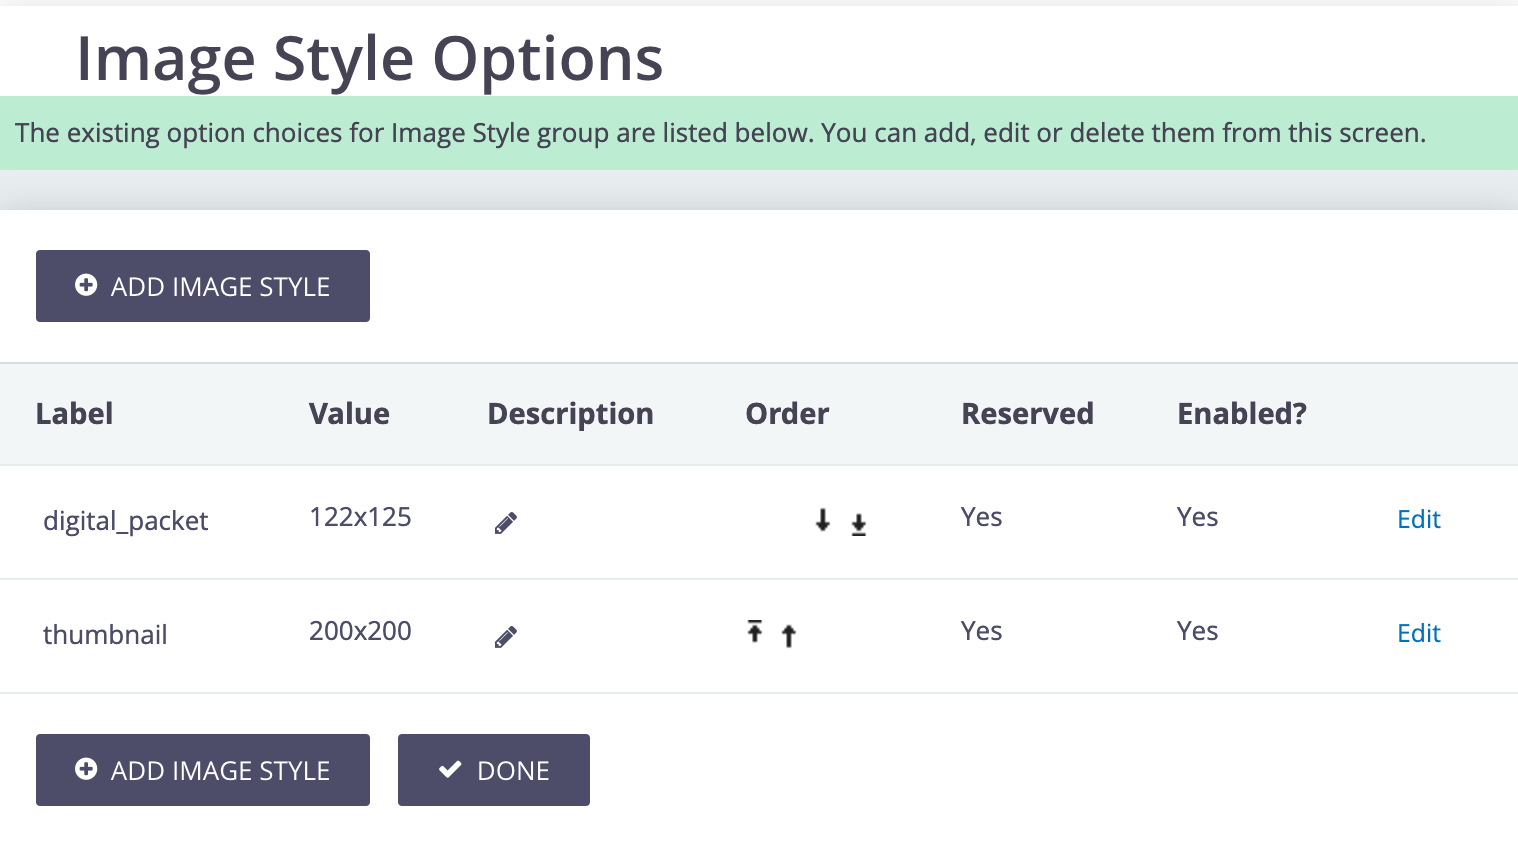Image resolution: width=1518 pixels, height=846 pixels.
Task: Click the Image Style Options page title
Action: tap(369, 58)
